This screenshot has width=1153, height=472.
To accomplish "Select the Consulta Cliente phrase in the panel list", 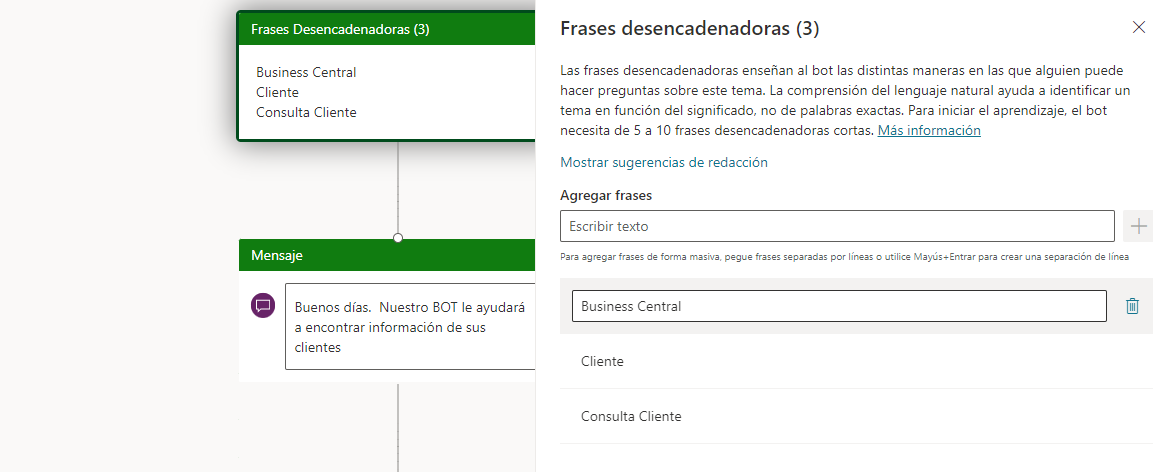I will click(856, 416).
